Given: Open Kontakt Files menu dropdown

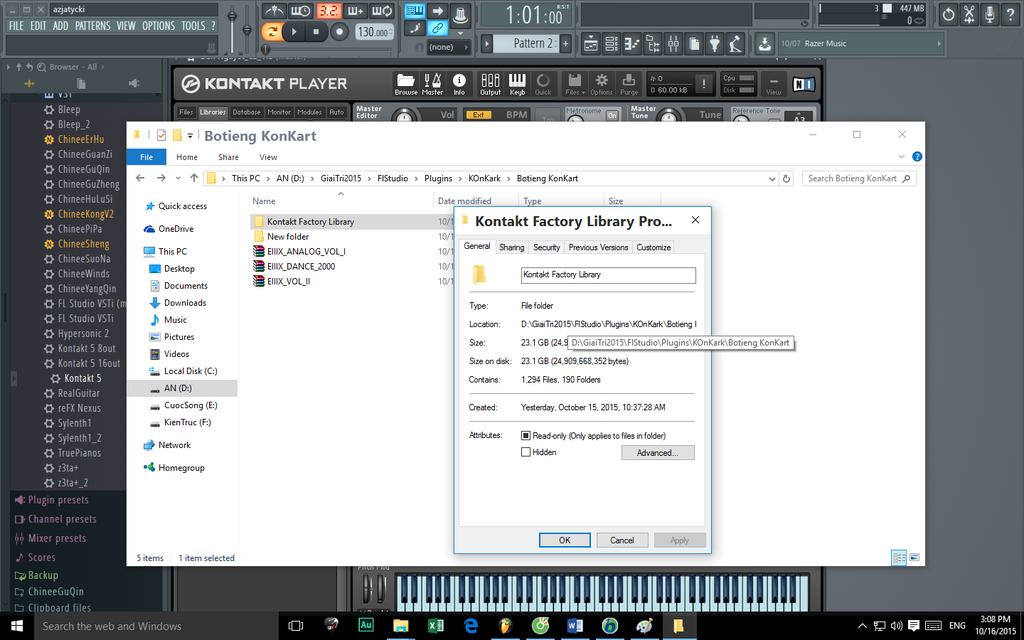Looking at the screenshot, I should click(575, 84).
